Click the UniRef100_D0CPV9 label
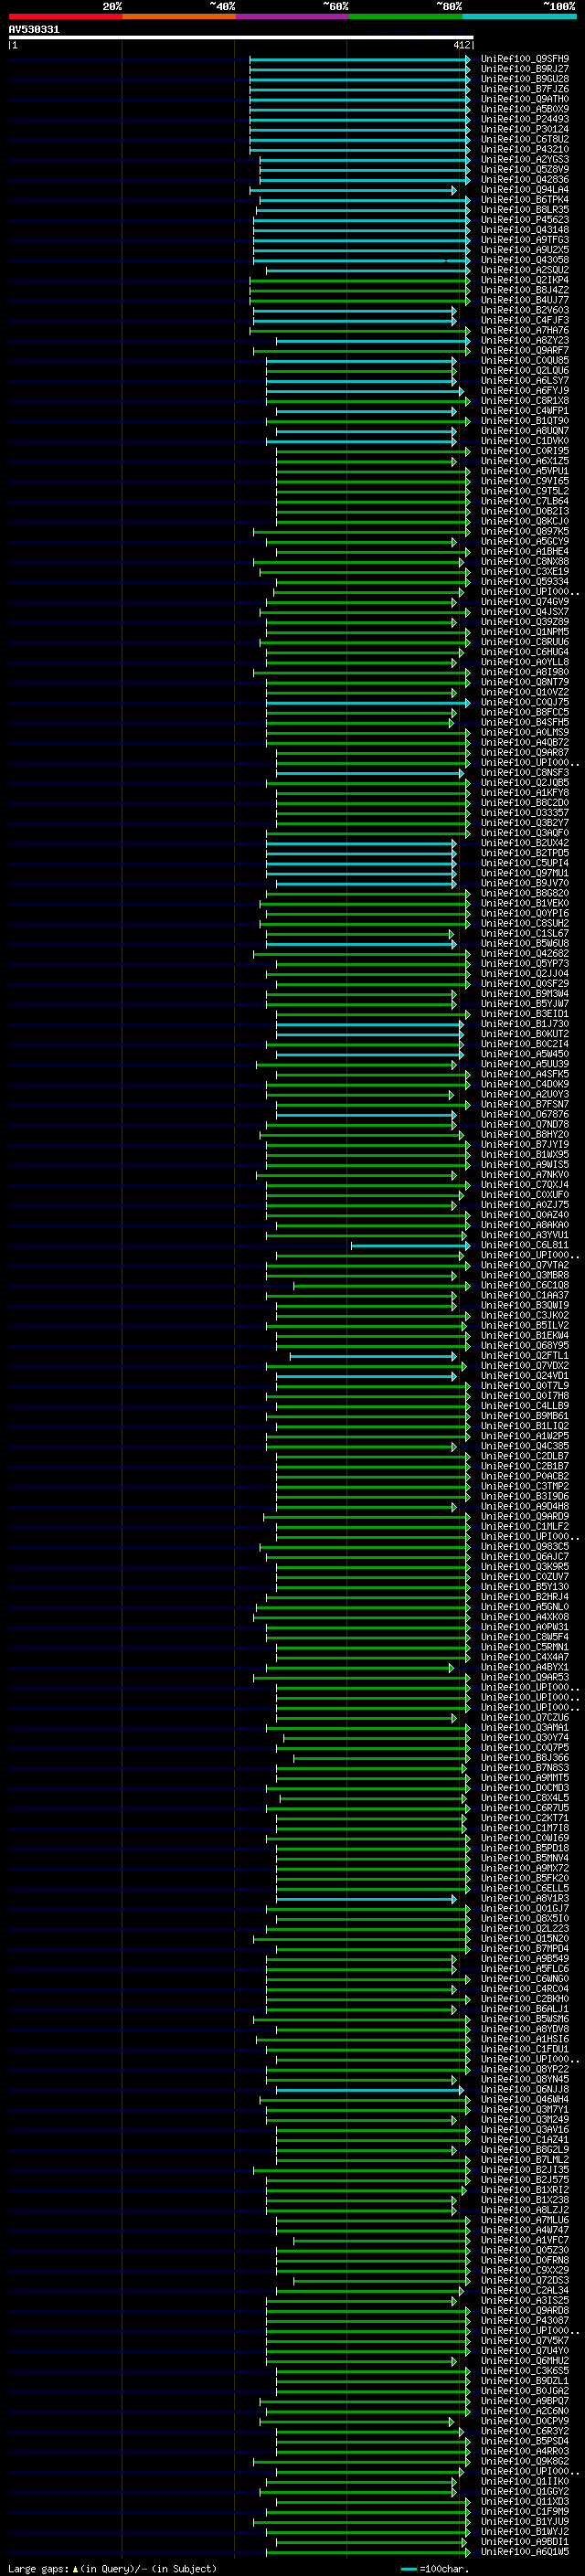The height and width of the screenshot is (2576, 585). [x=524, y=2421]
